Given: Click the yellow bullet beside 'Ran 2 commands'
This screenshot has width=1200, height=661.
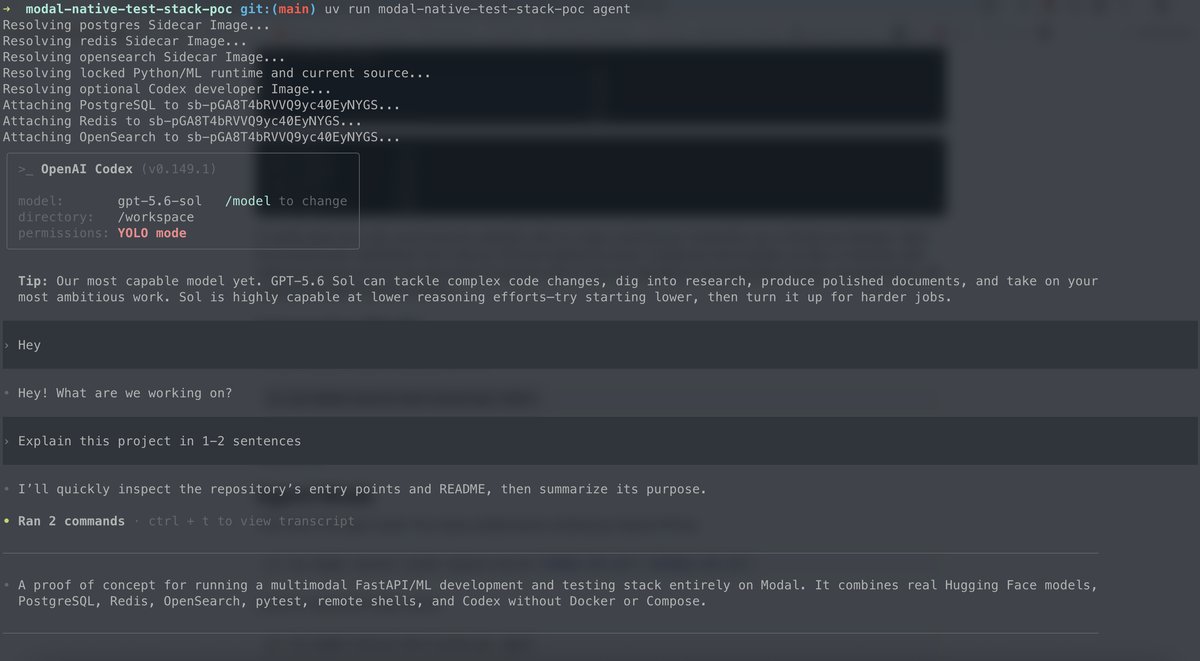Looking at the screenshot, I should pos(7,521).
